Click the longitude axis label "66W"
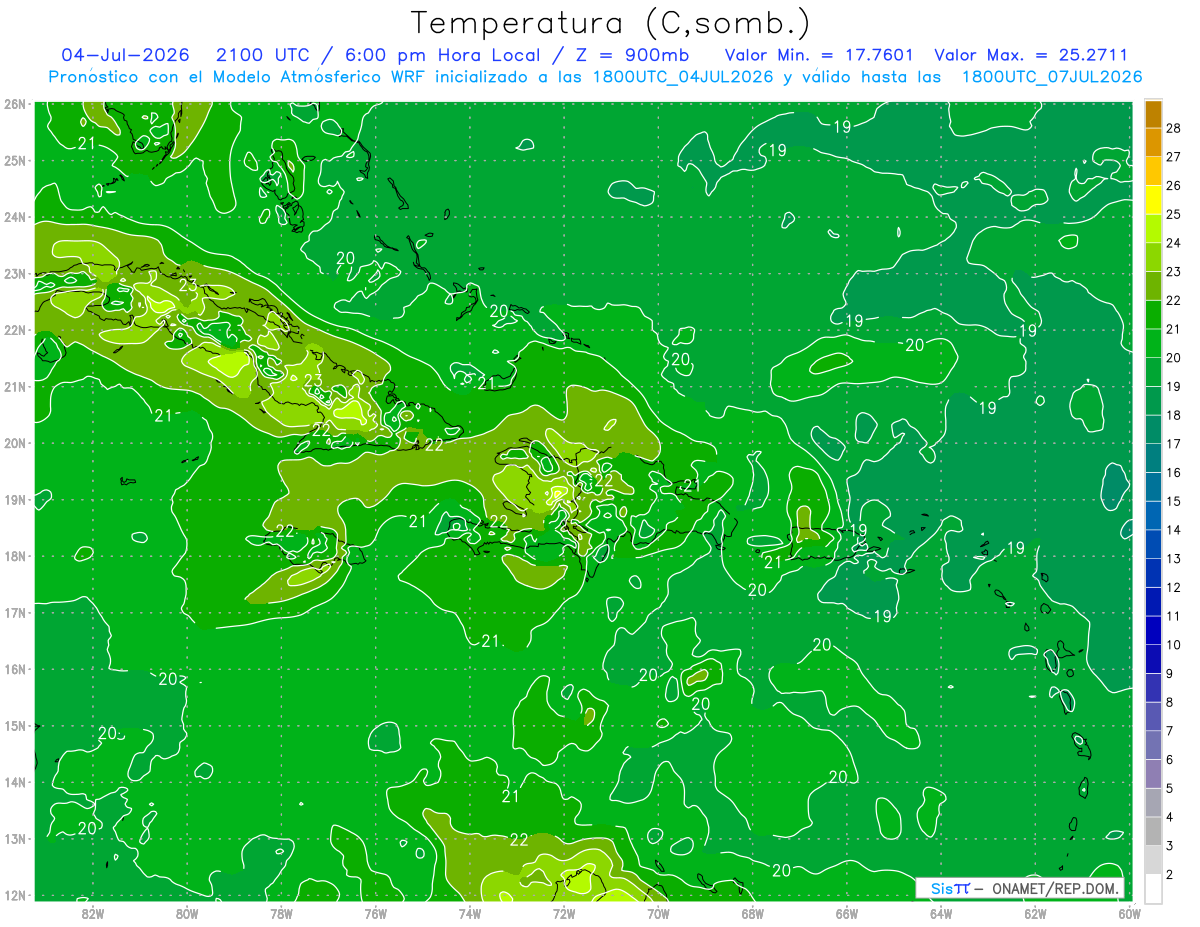Screen dimensions: 1200x927 click(846, 912)
